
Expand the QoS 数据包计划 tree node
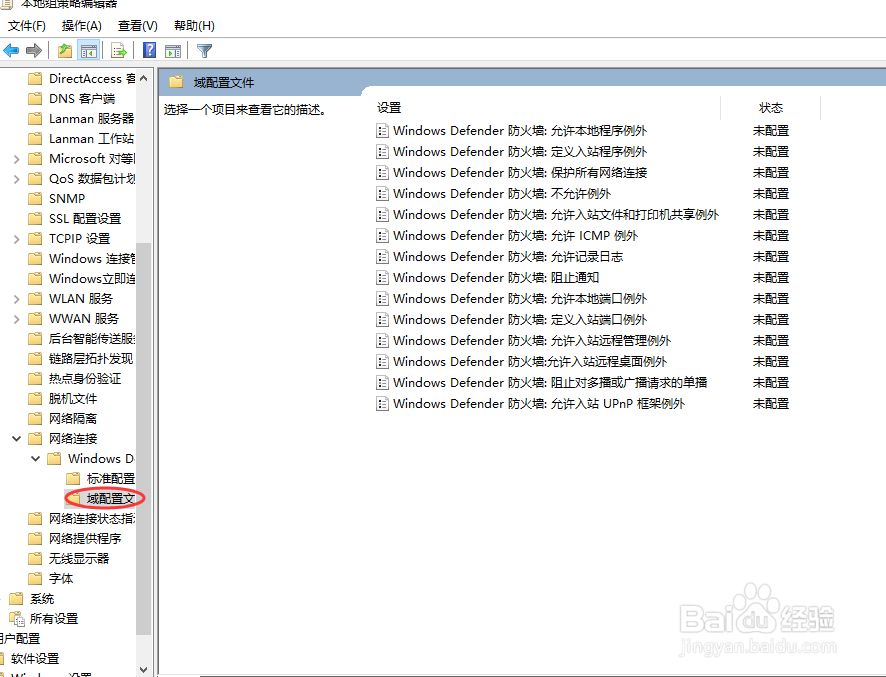pos(16,179)
